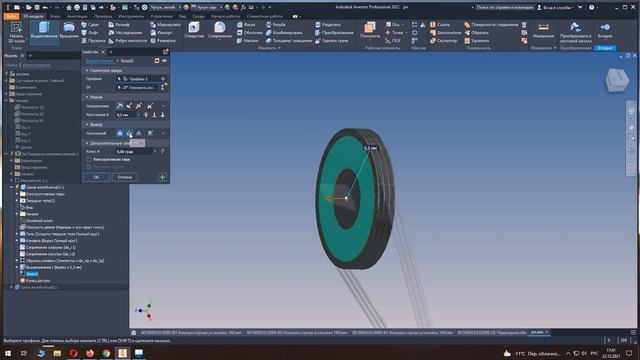Click the Фаска (Chamfer) tool
This screenshot has width=640, height=360.
[x=246, y=24]
